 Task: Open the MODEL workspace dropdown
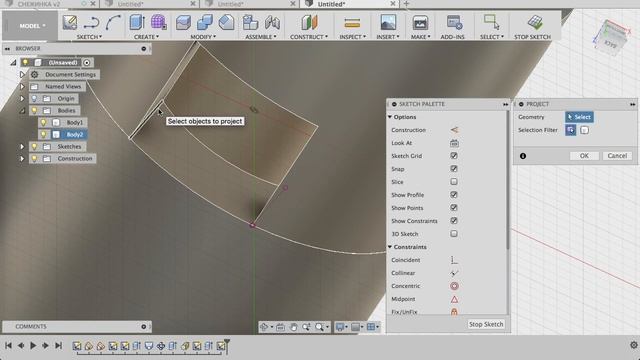click(33, 26)
